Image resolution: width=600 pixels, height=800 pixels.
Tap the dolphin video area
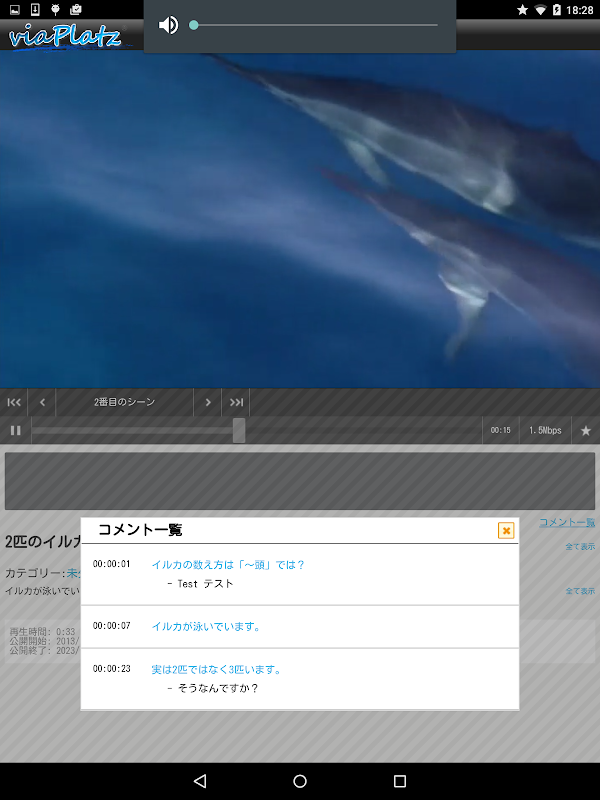pos(300,219)
